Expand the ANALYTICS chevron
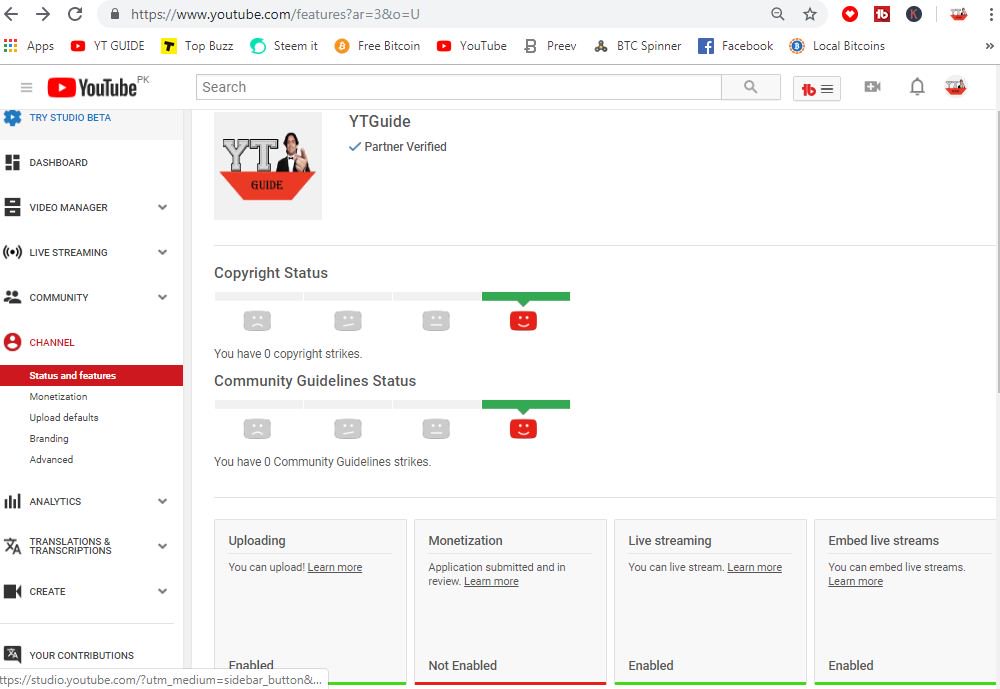 [163, 501]
